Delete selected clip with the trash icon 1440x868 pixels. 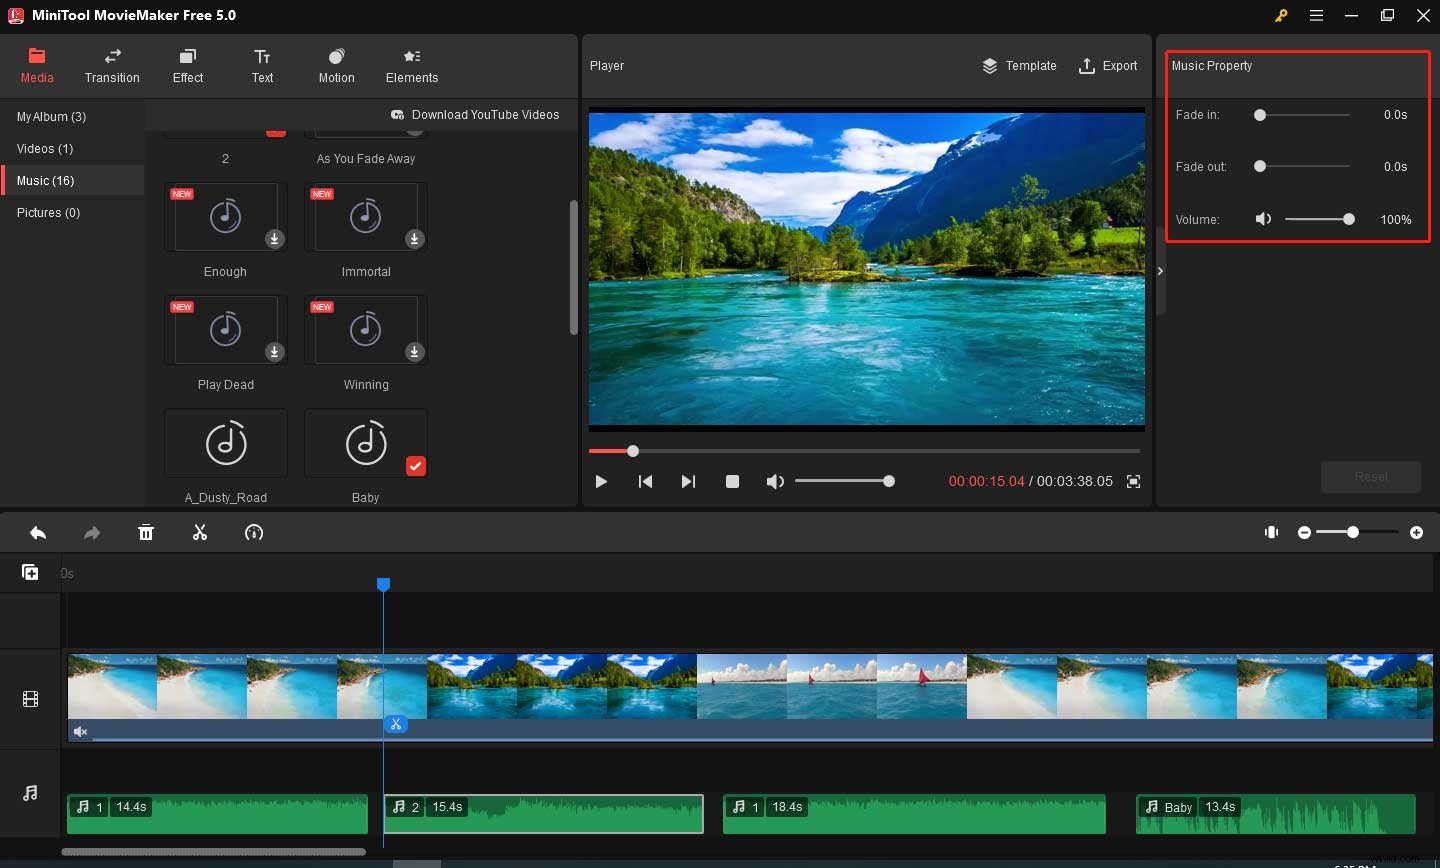pyautogui.click(x=146, y=532)
